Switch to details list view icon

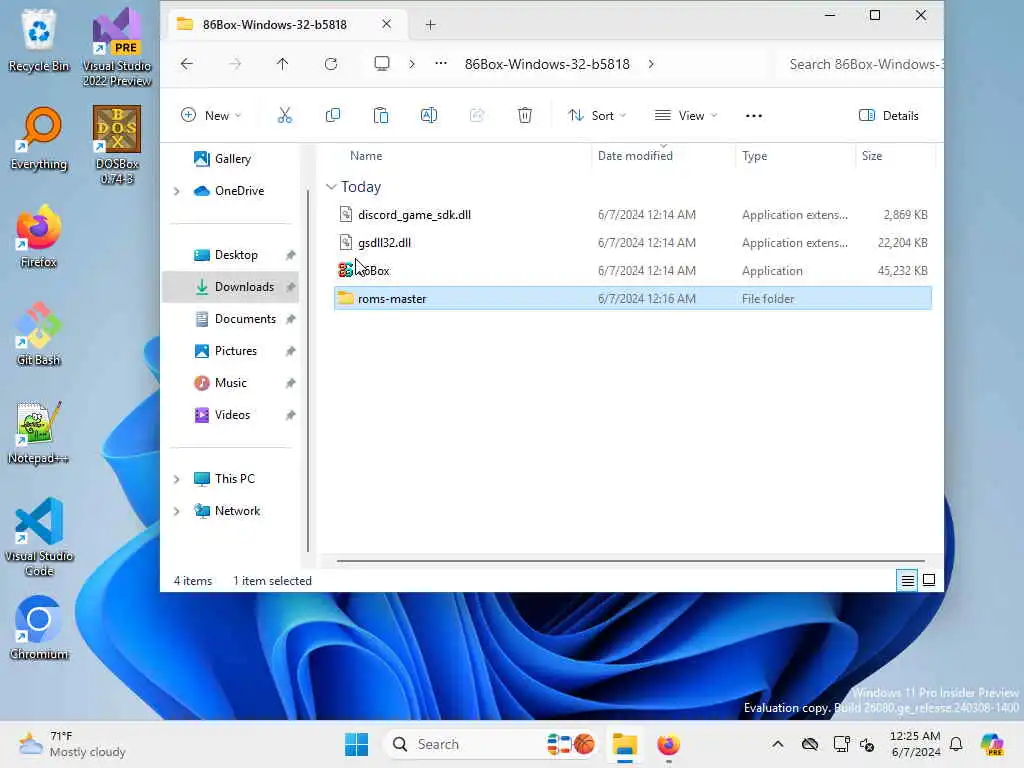point(908,581)
